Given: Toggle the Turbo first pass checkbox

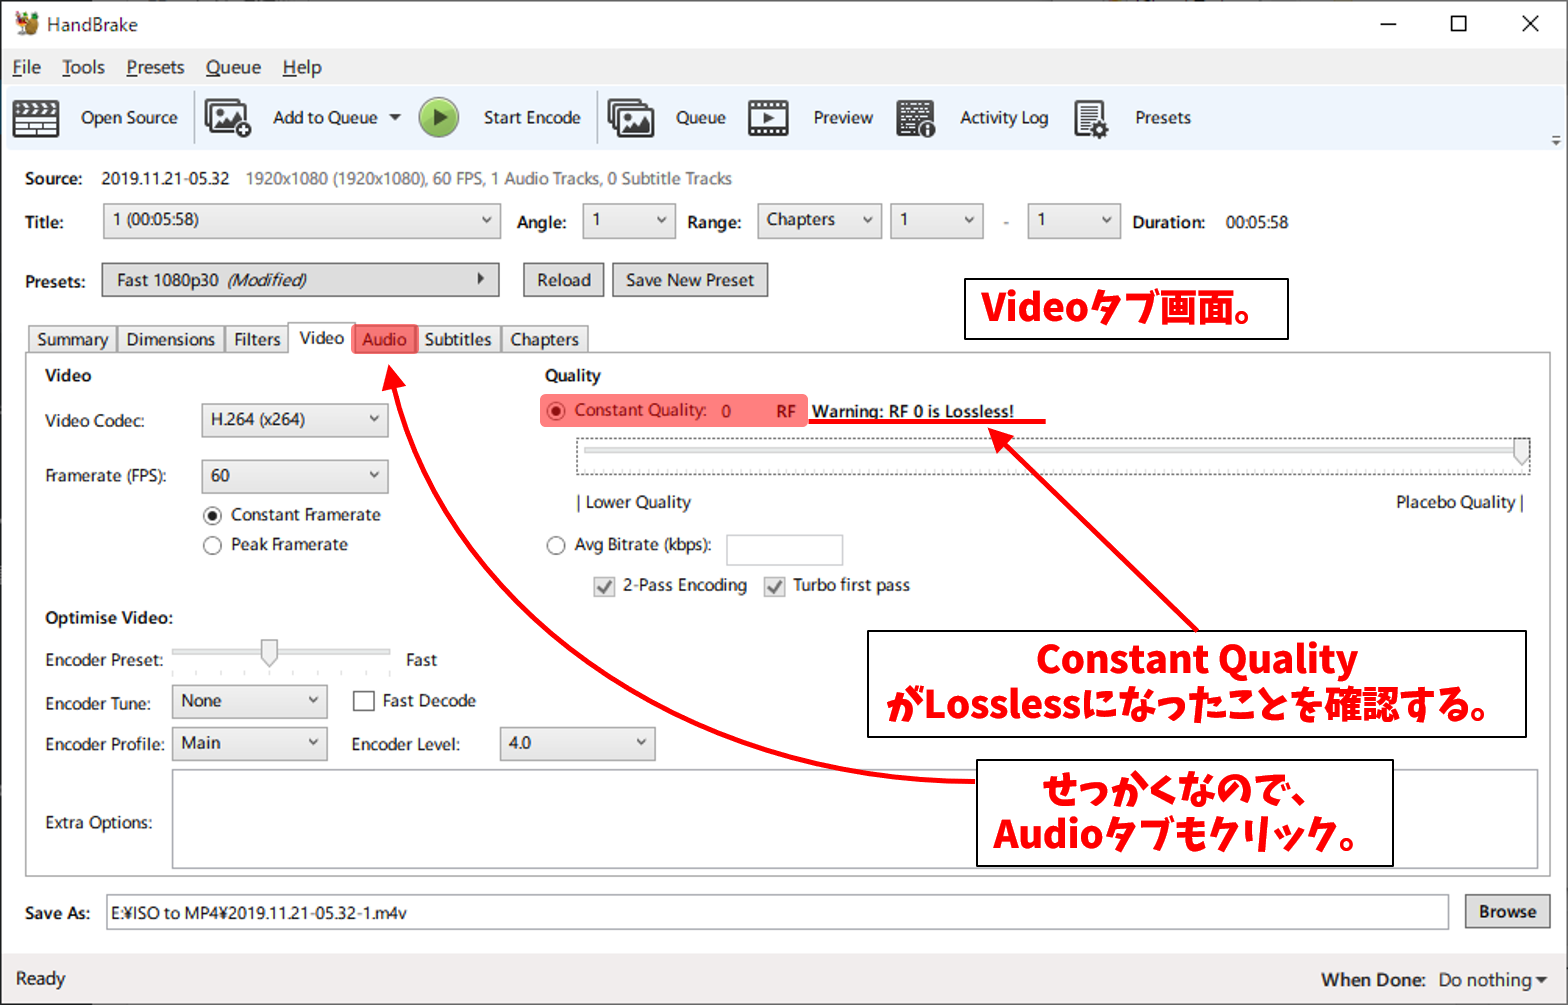Looking at the screenshot, I should point(774,586).
